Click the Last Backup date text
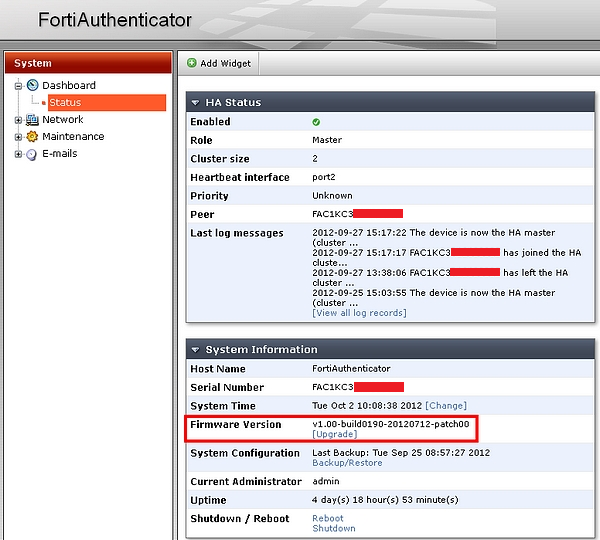This screenshot has height=540, width=600. coord(401,453)
